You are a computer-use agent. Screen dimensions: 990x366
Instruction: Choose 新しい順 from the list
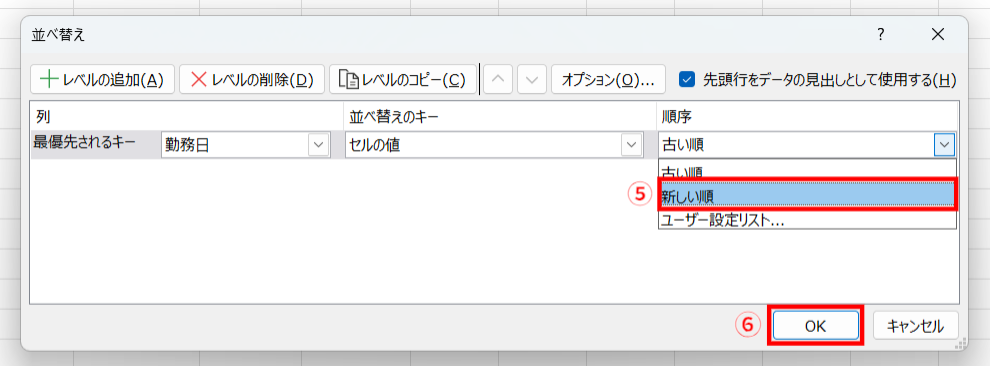click(808, 196)
